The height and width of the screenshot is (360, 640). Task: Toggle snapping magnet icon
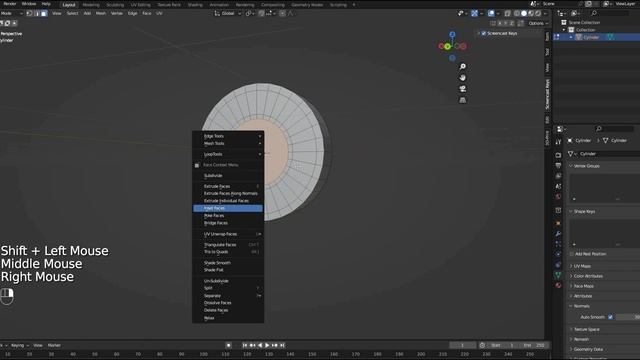pyautogui.click(x=261, y=13)
